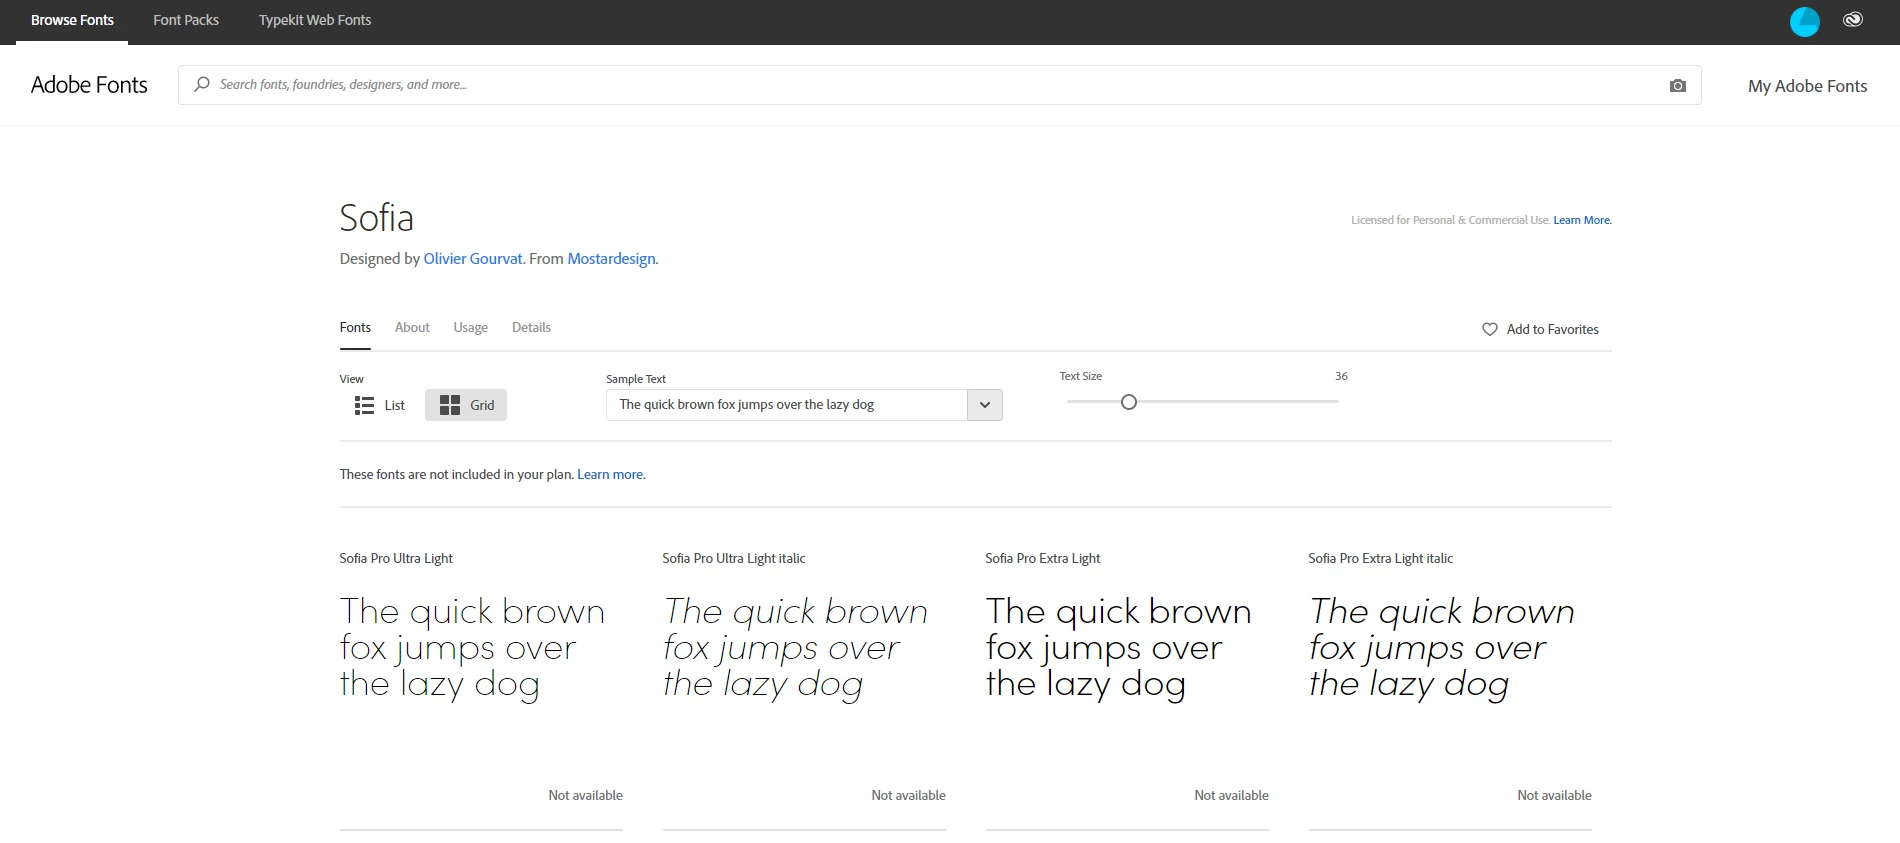1900x843 pixels.
Task: Open the Typekit Web Fonts tab
Action: point(315,20)
